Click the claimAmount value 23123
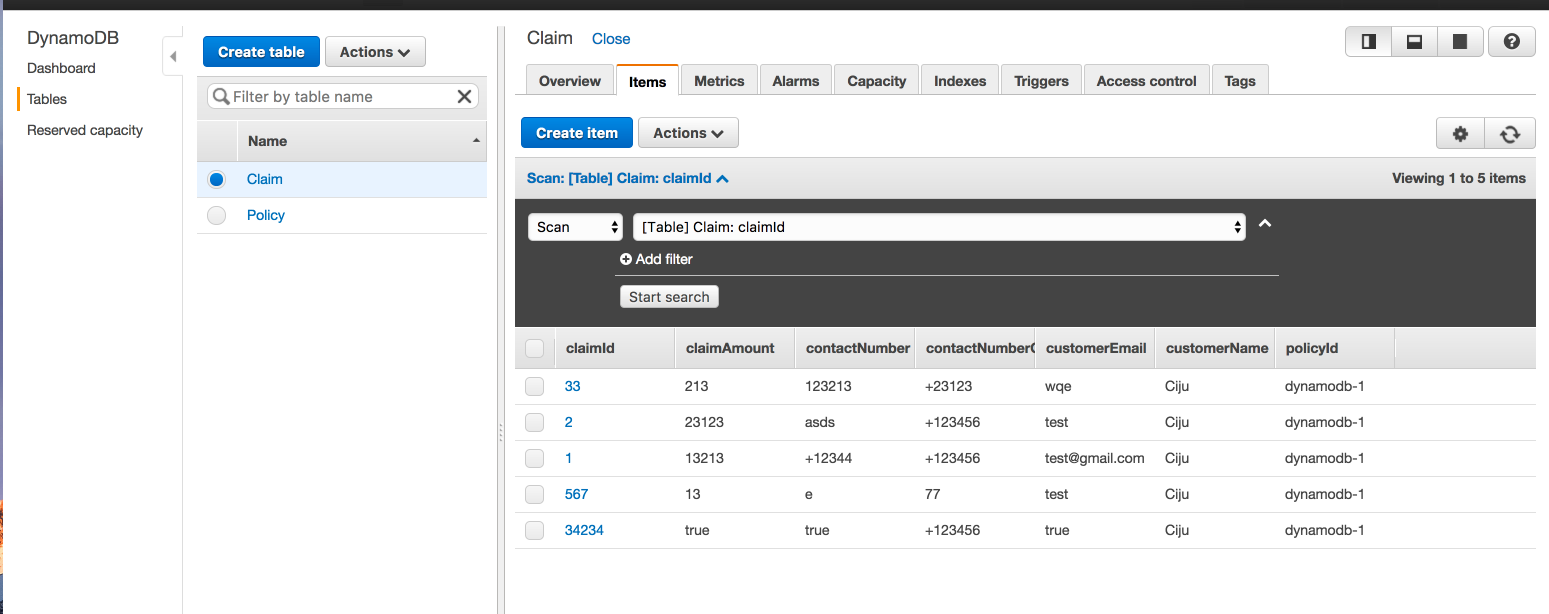 tap(704, 422)
